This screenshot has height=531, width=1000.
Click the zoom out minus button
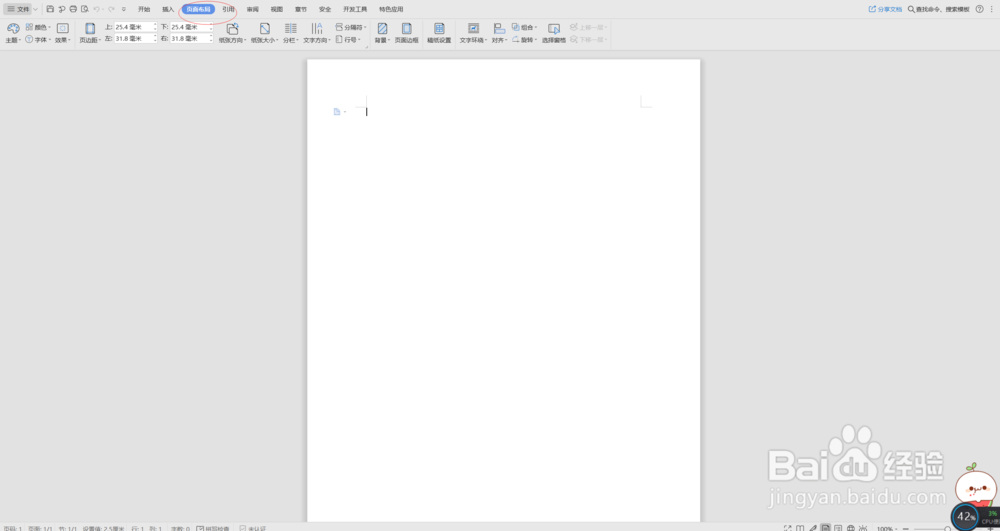pos(906,528)
